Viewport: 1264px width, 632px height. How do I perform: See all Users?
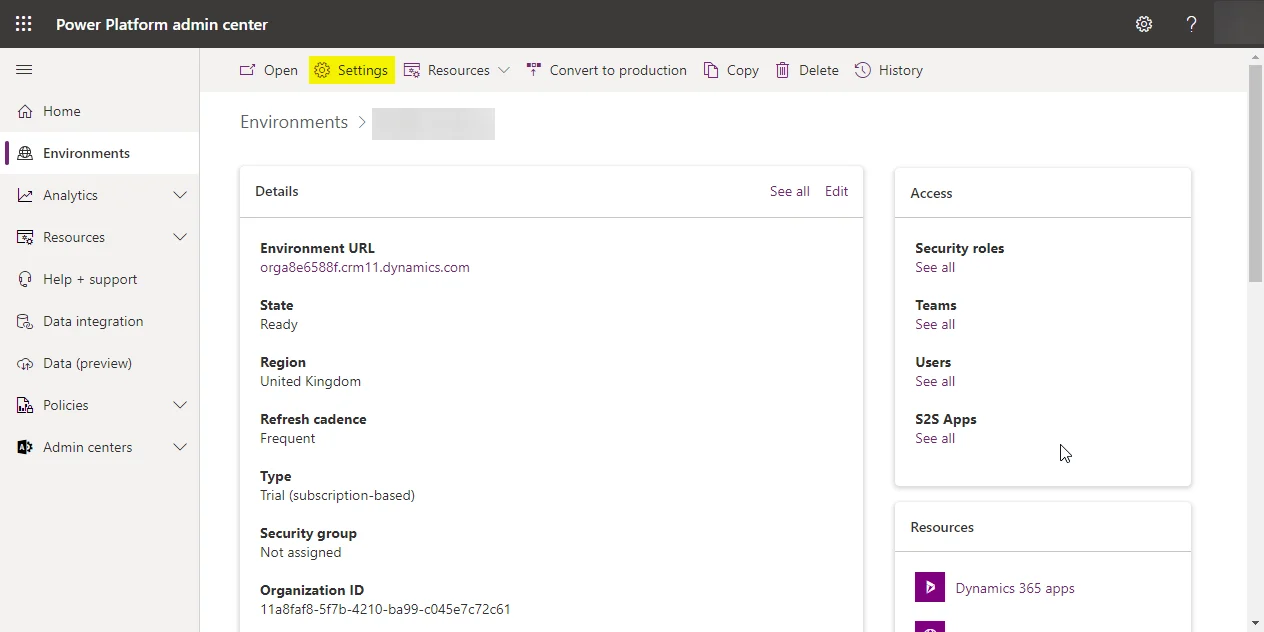pyautogui.click(x=935, y=381)
